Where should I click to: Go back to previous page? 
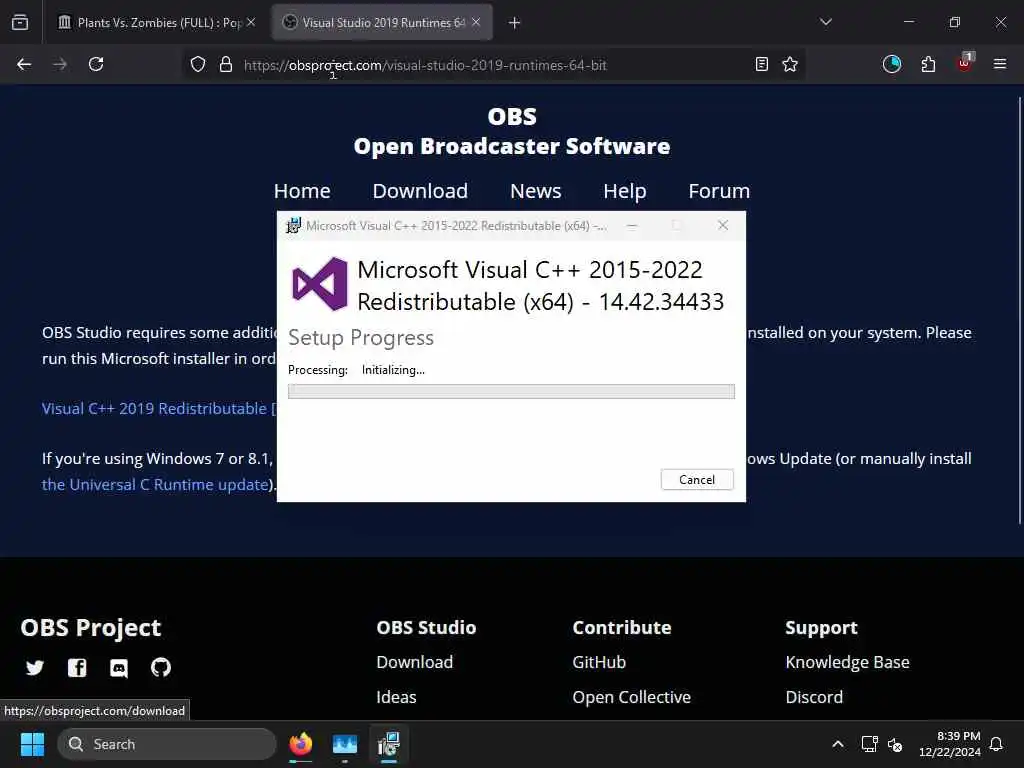click(x=24, y=64)
